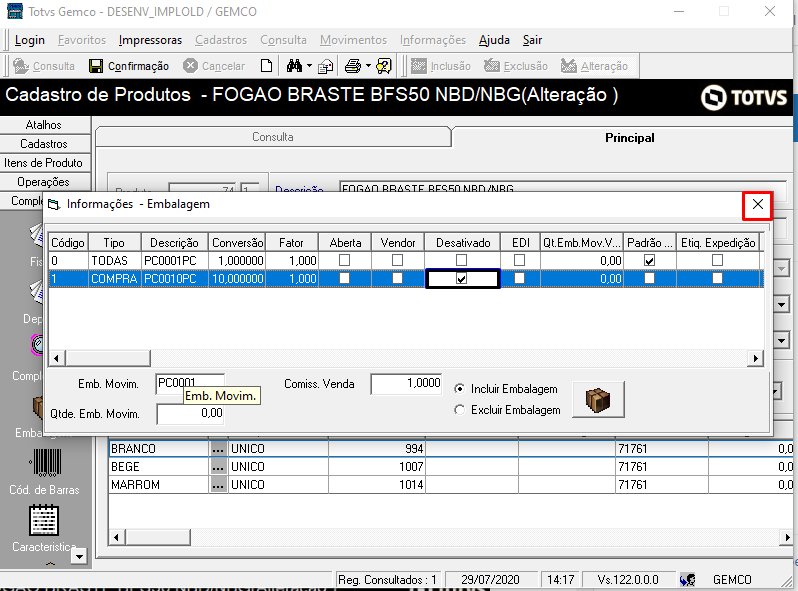Click the Comiss. Venda input field
Screen dimensions: 798x591
coord(406,383)
